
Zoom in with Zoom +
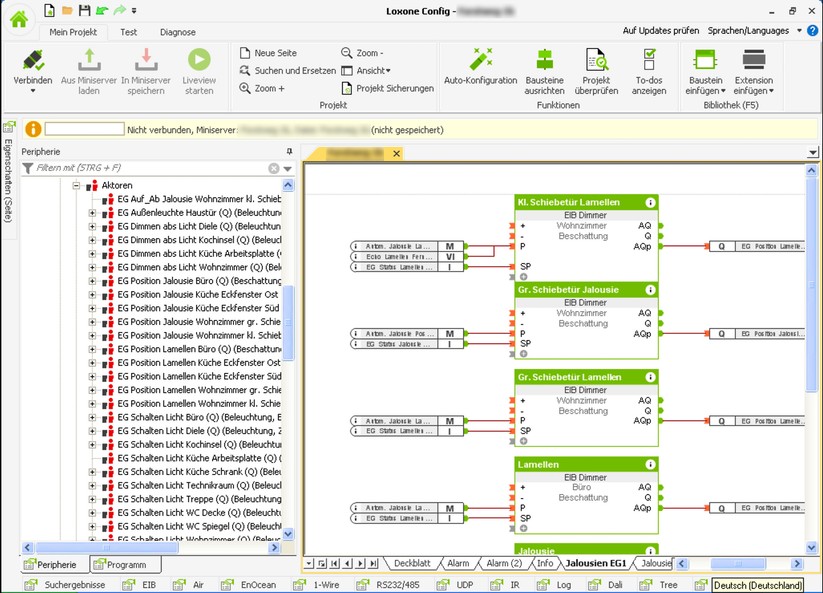262,88
